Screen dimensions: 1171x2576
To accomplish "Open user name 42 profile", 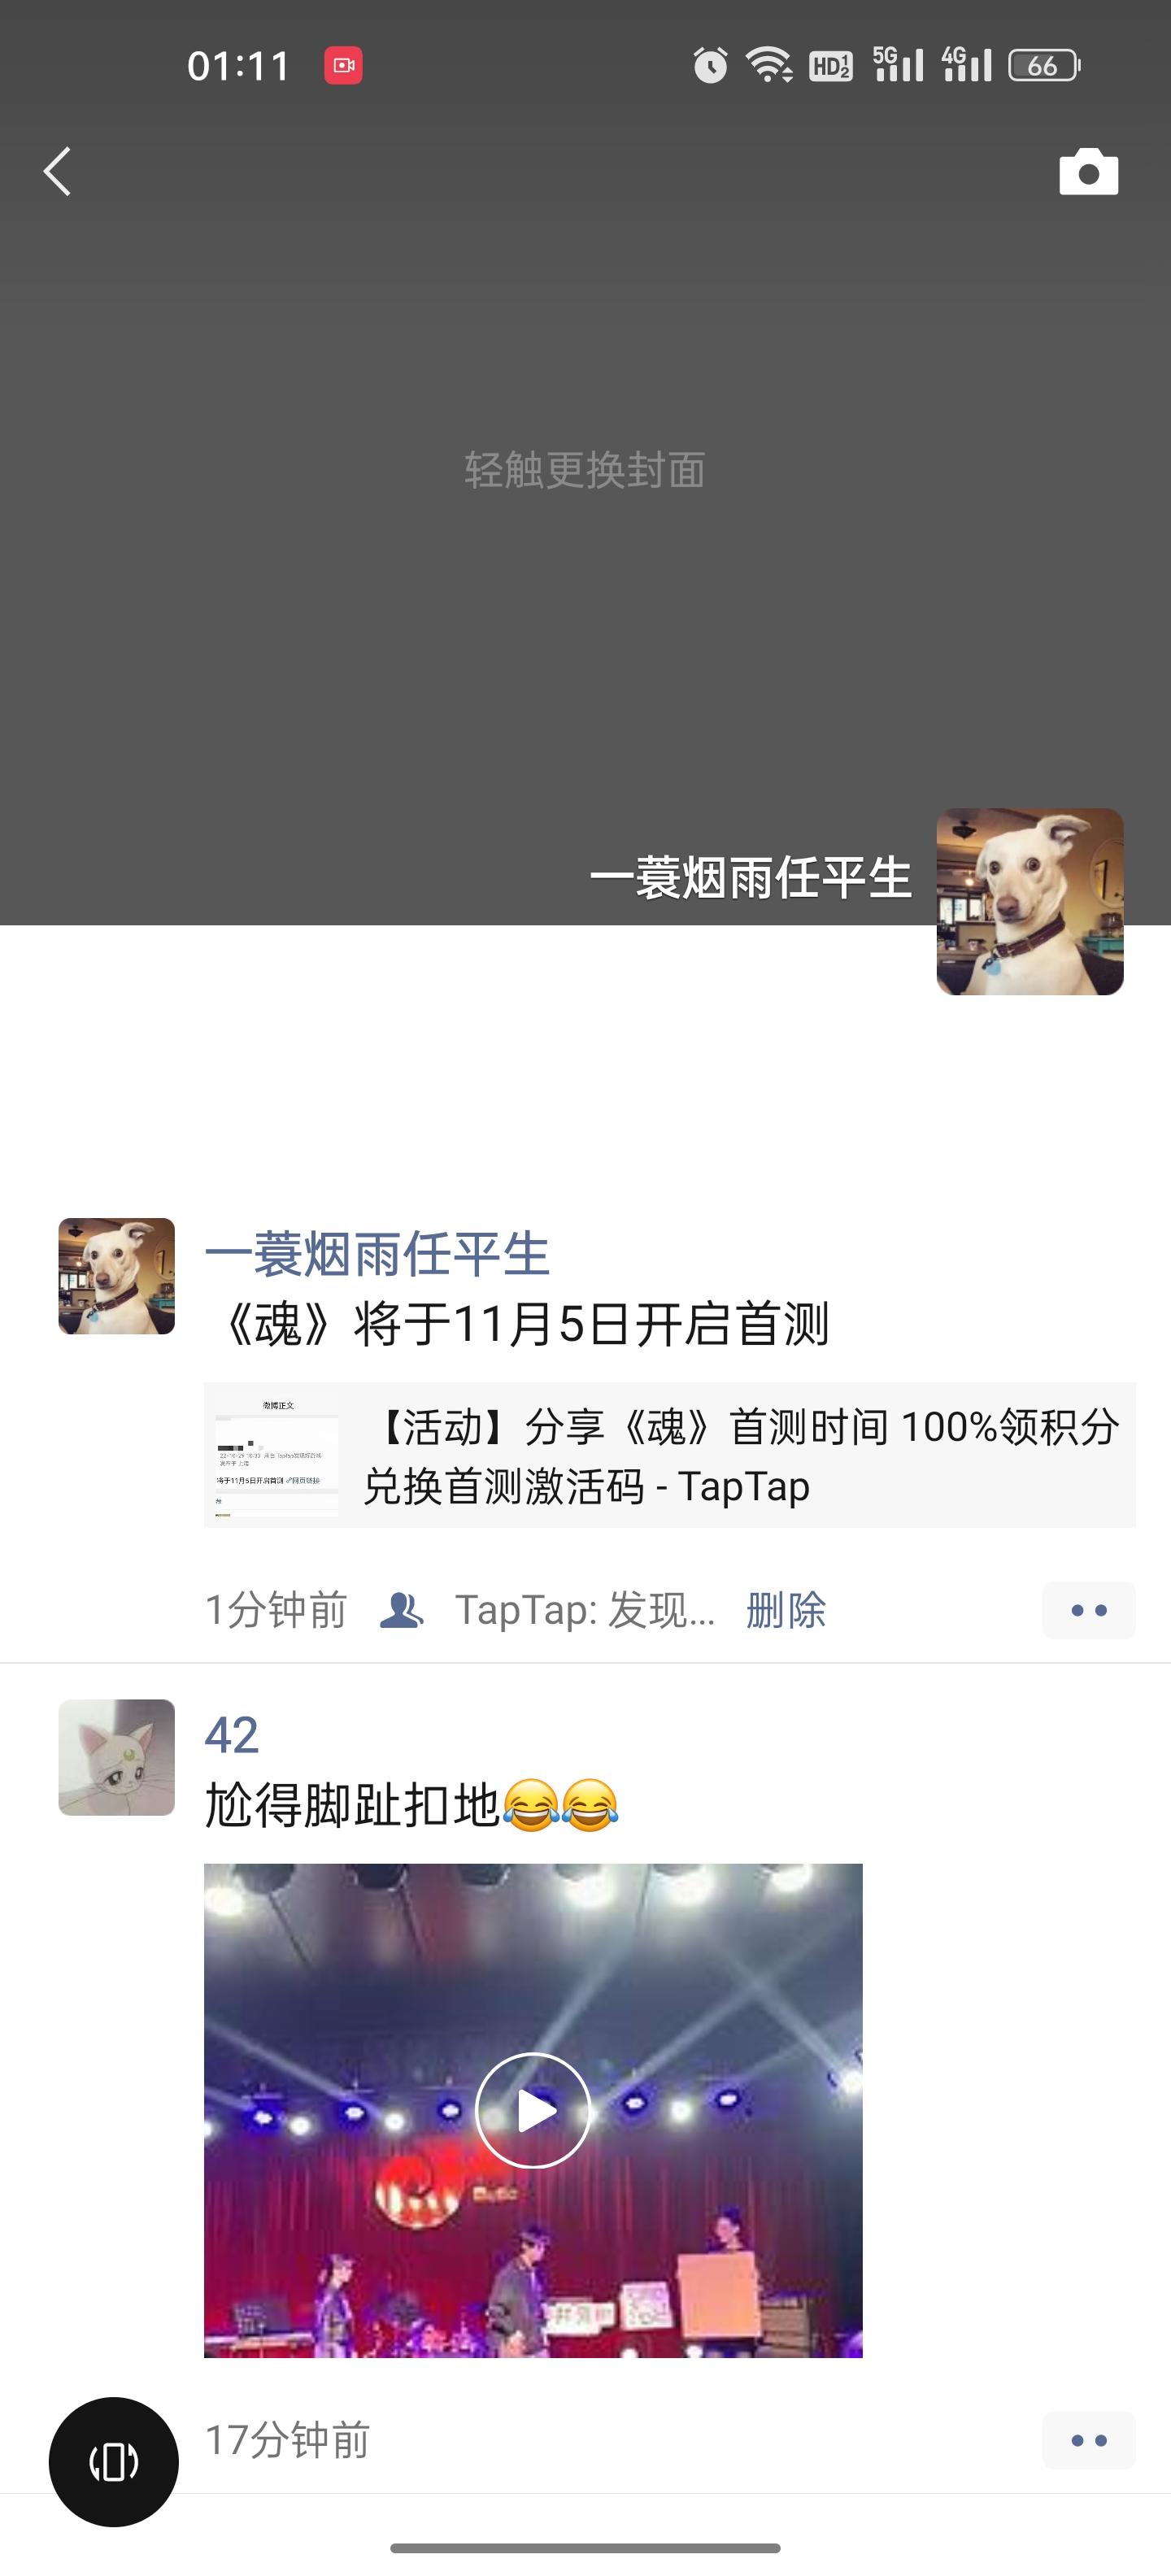I will 232,1735.
